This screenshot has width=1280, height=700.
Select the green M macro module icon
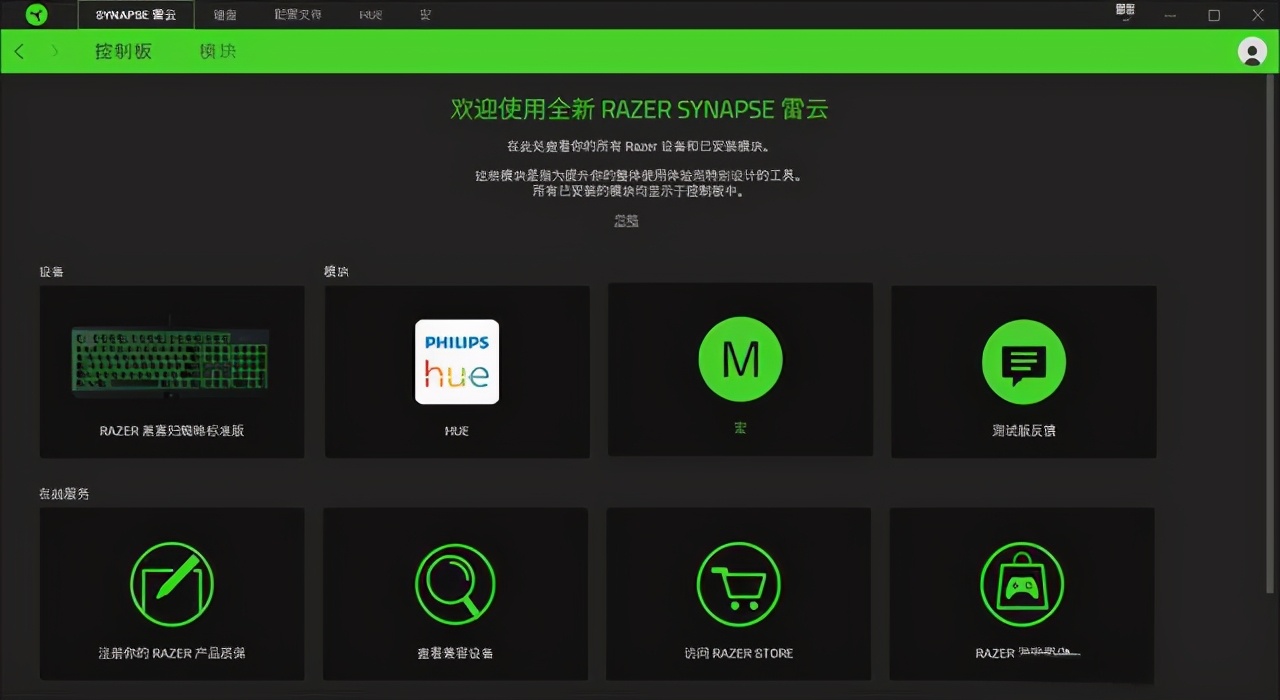click(x=740, y=359)
